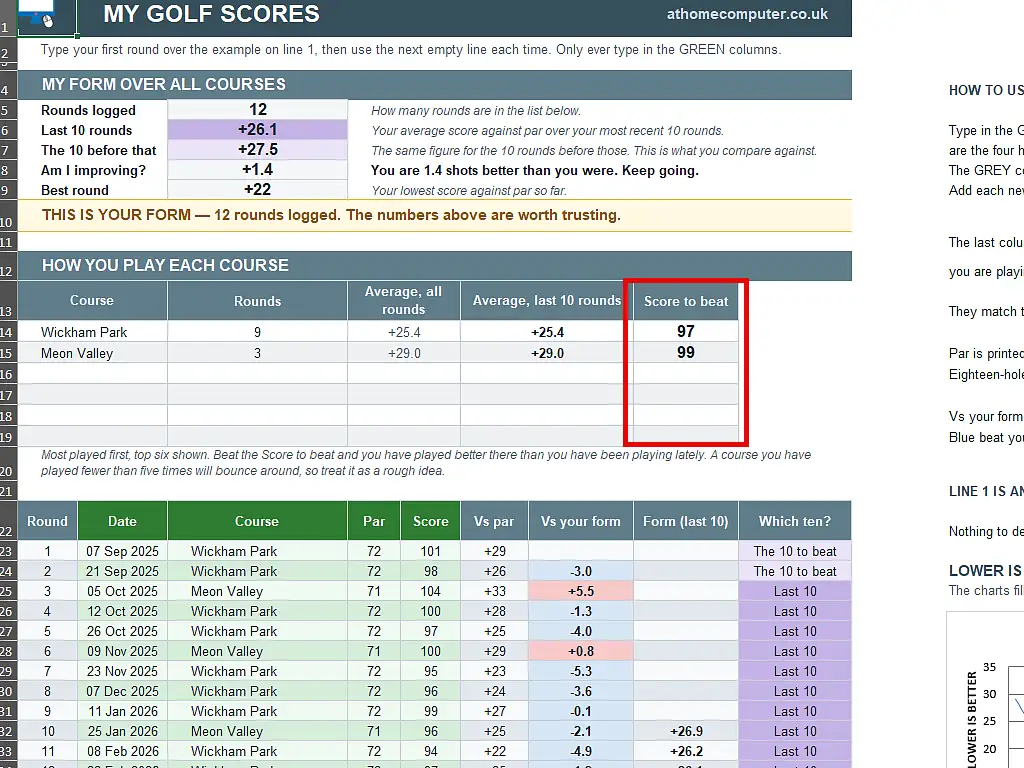Select the red +5.5 Vs your form cell

[581, 591]
